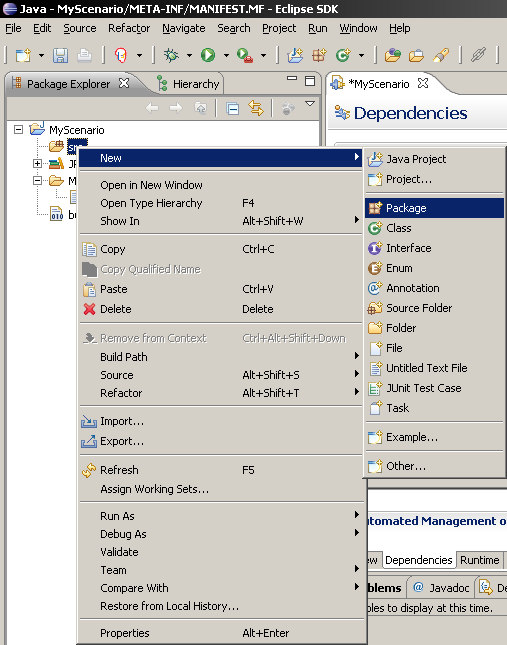Click Delete in the context menu
The width and height of the screenshot is (507, 645).
[221, 309]
